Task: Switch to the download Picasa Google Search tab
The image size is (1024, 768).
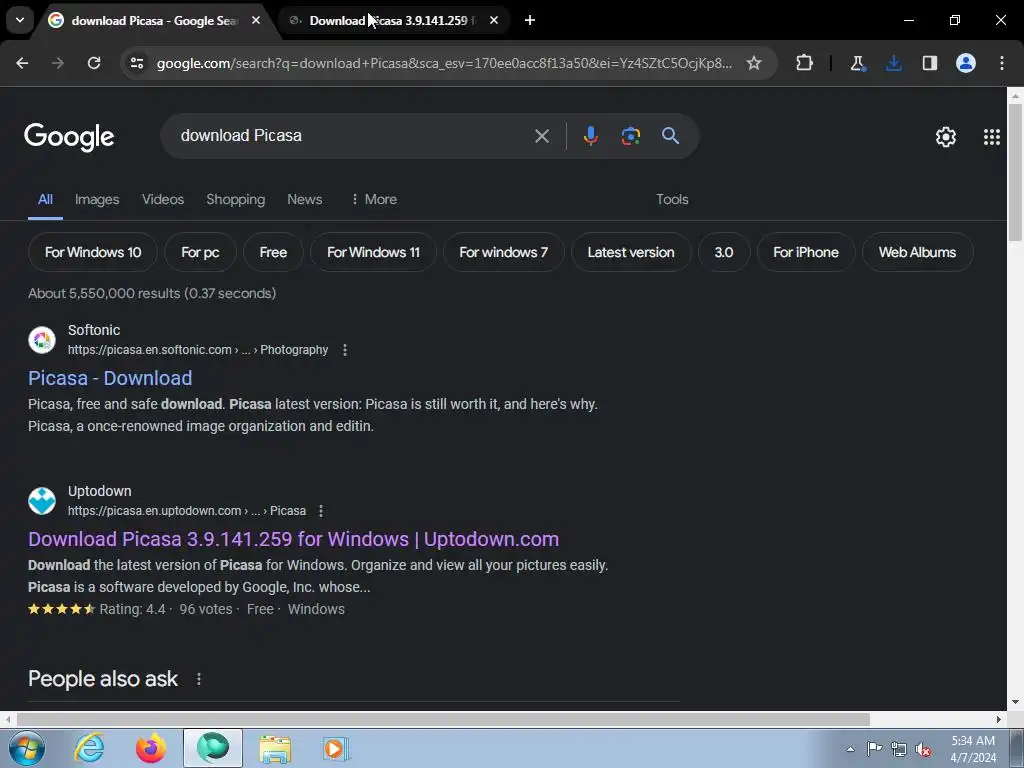Action: 154,20
